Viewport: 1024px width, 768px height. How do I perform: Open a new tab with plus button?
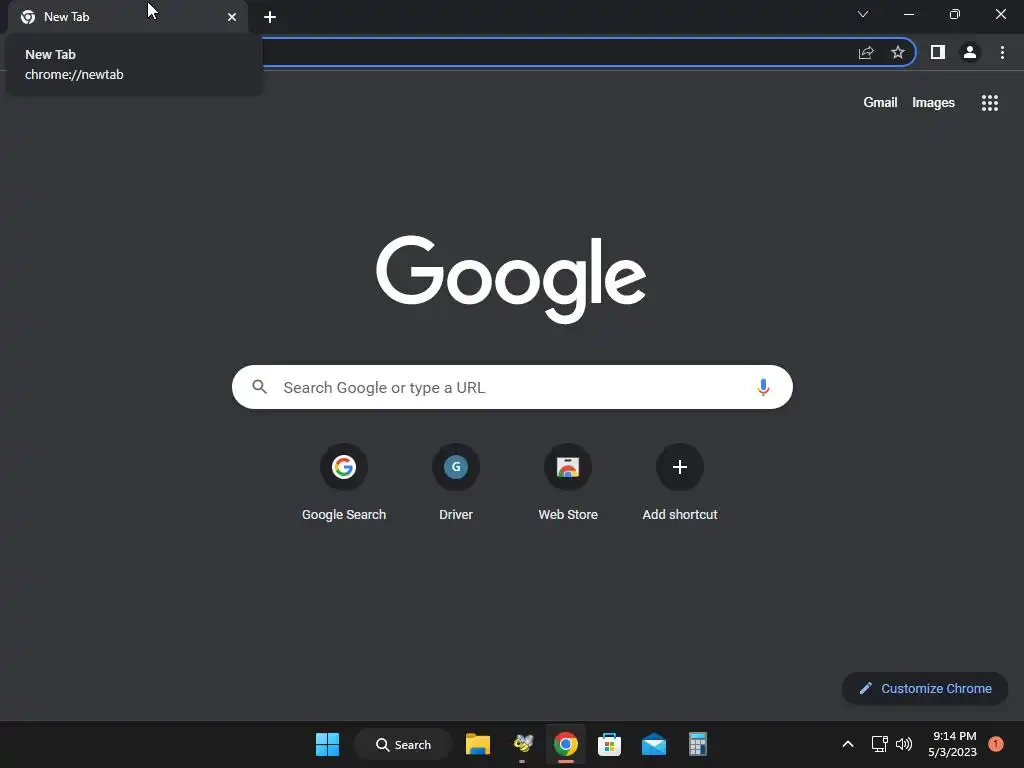270,17
